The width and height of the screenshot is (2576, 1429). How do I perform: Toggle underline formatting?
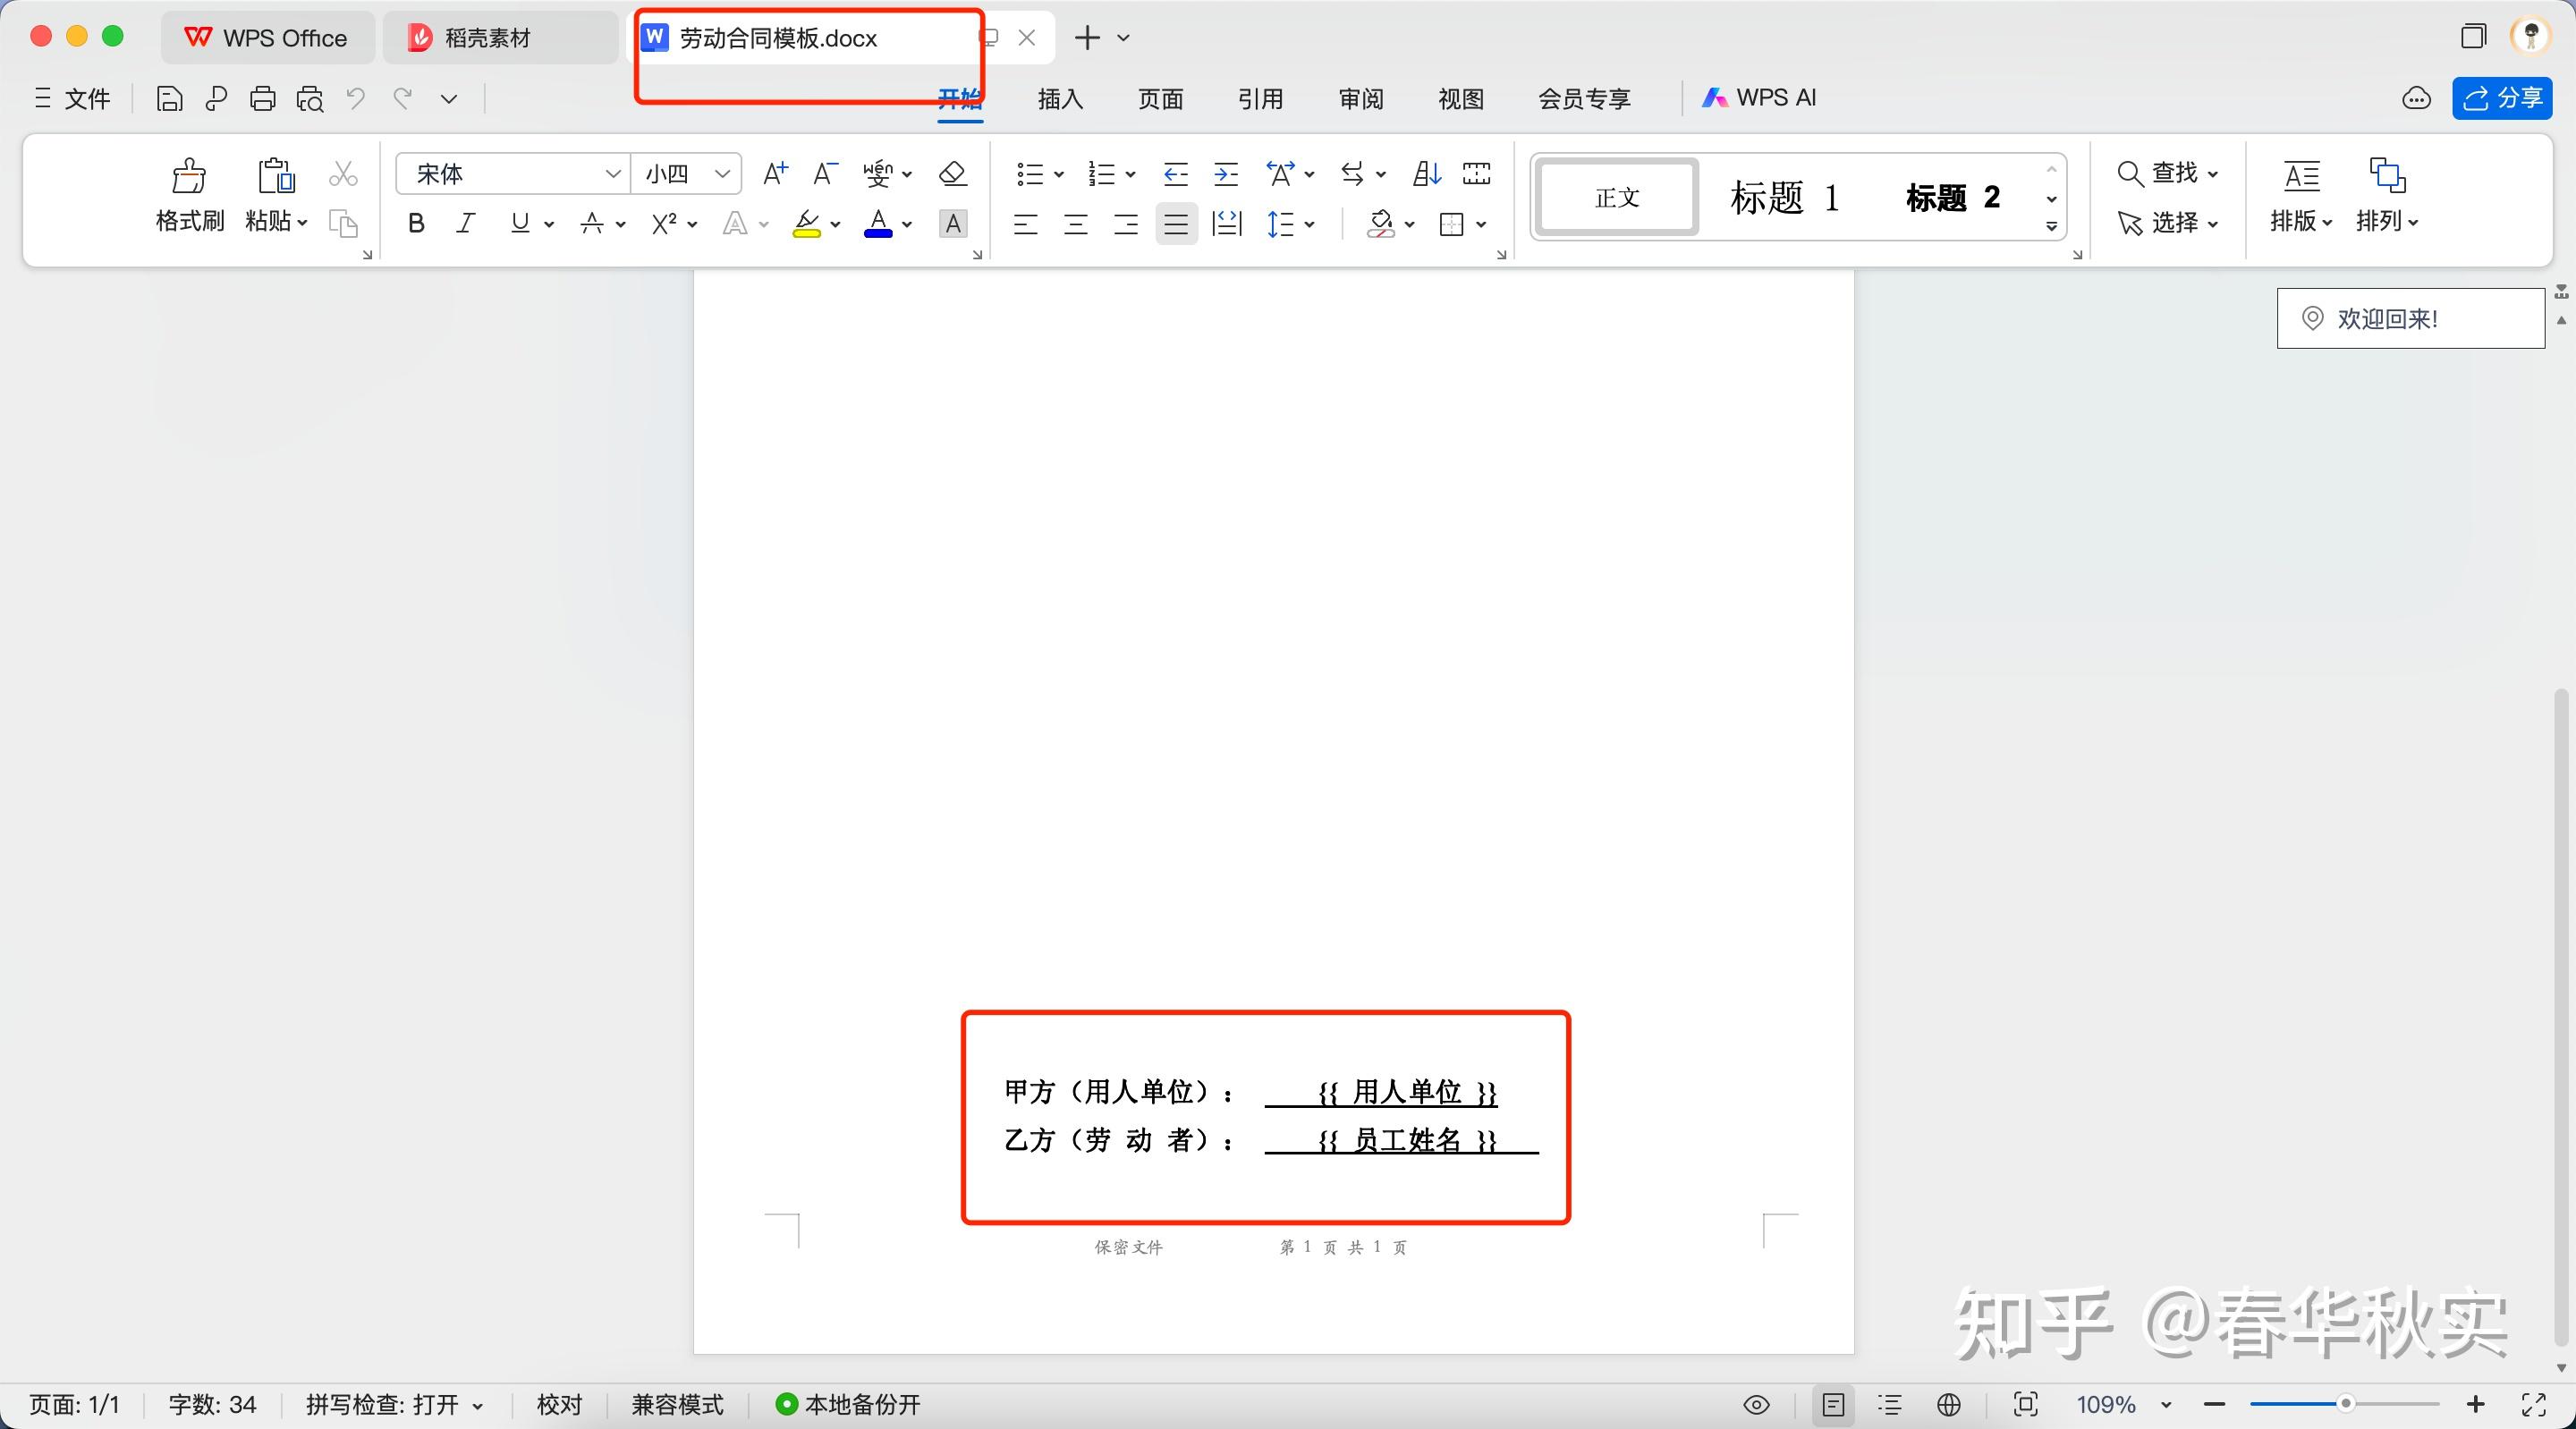pyautogui.click(x=519, y=223)
